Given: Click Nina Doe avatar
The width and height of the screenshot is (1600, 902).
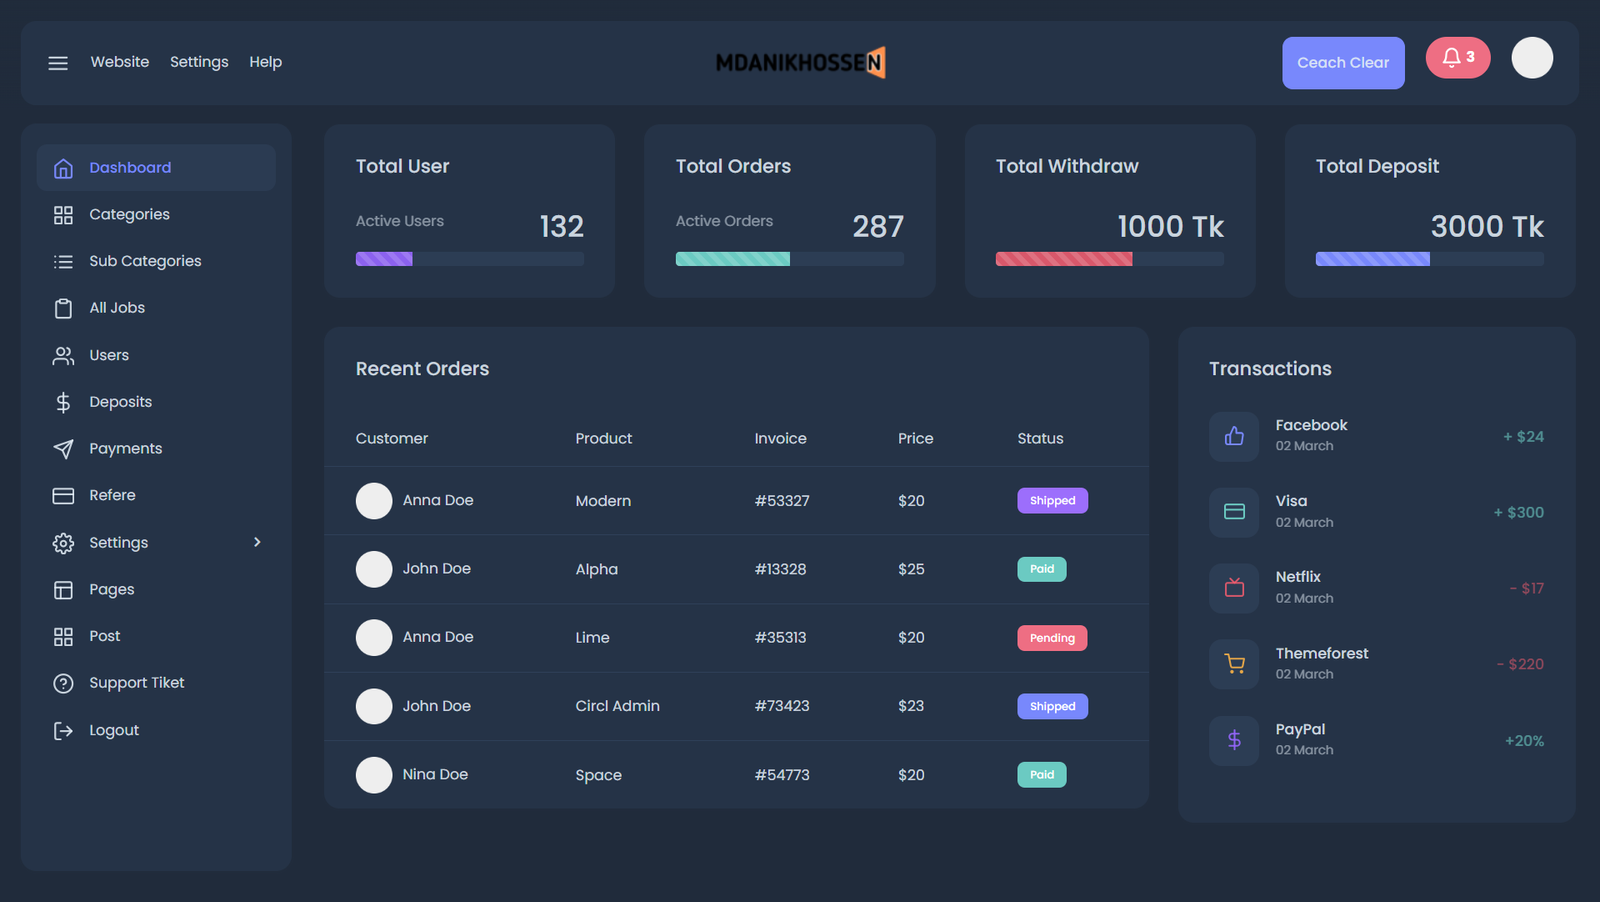Looking at the screenshot, I should 374,775.
